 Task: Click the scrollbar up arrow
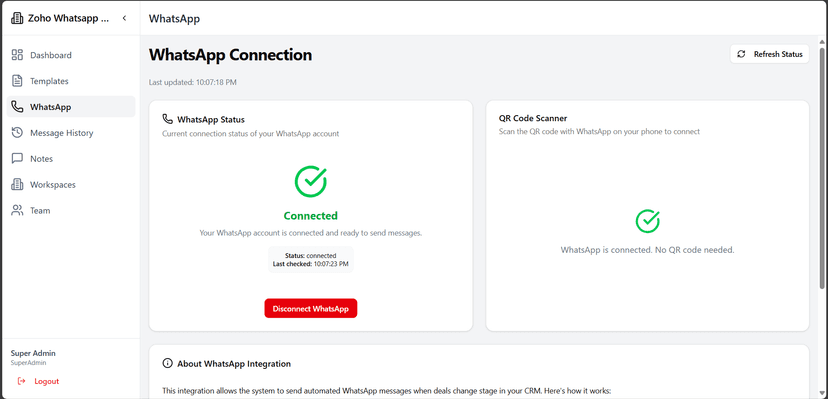822,41
